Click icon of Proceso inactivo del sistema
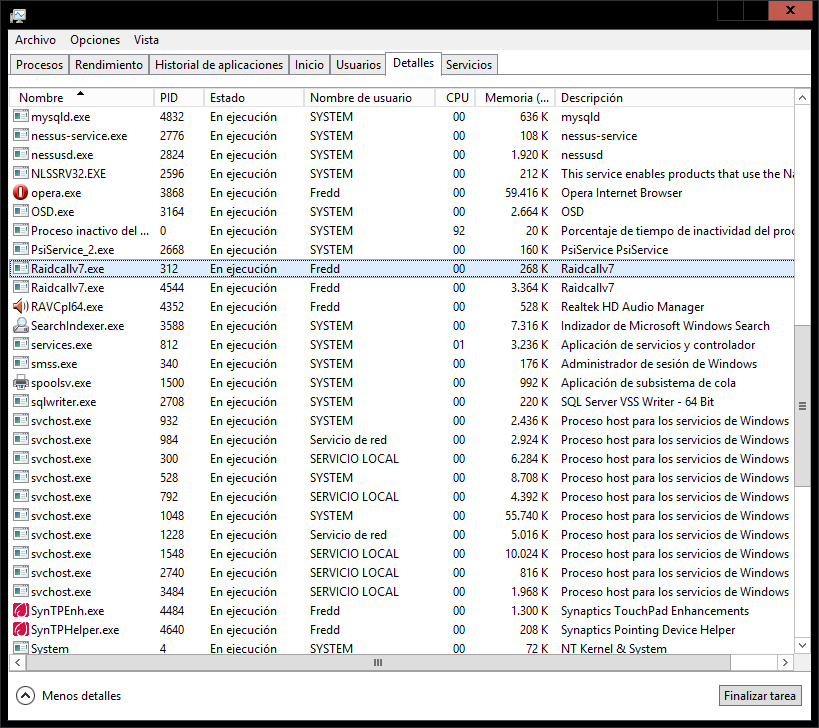Image resolution: width=819 pixels, height=728 pixels. pos(20,230)
